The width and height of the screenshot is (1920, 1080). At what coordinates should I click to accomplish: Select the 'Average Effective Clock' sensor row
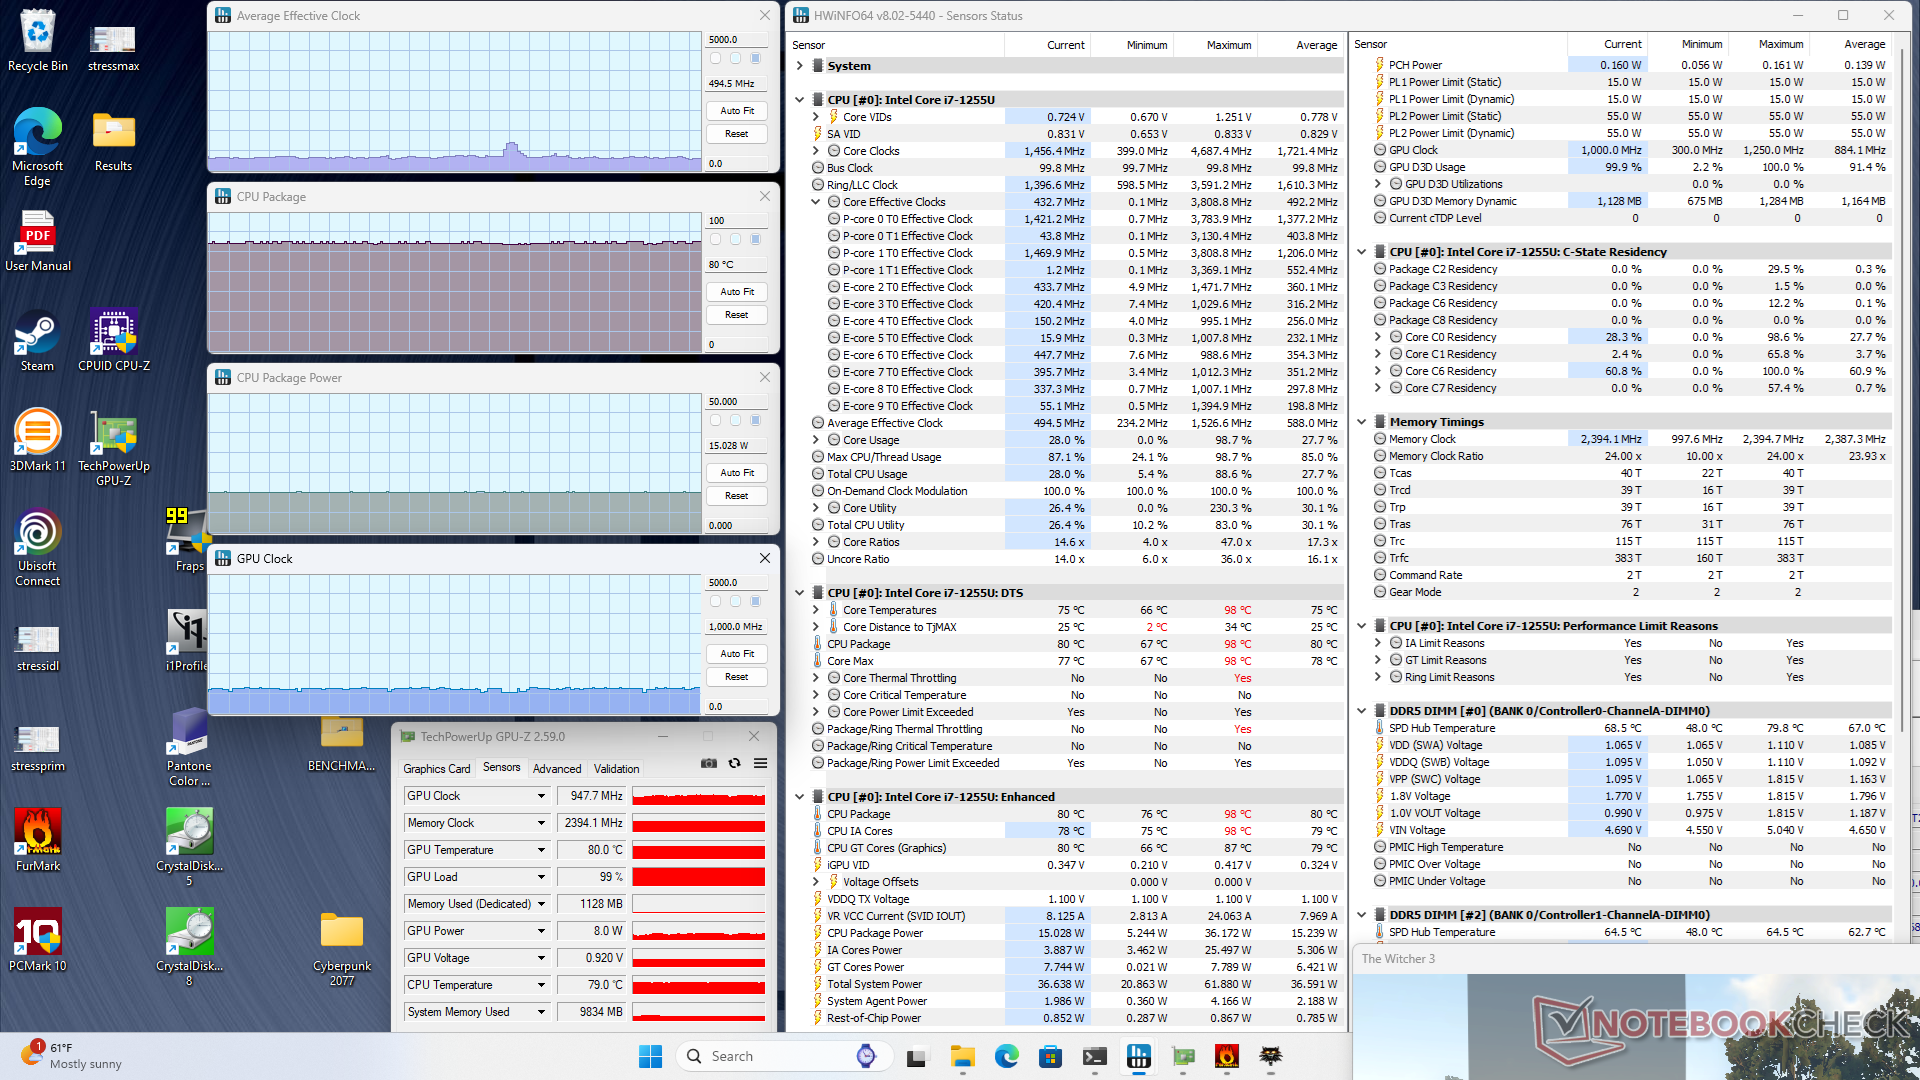click(1075, 423)
